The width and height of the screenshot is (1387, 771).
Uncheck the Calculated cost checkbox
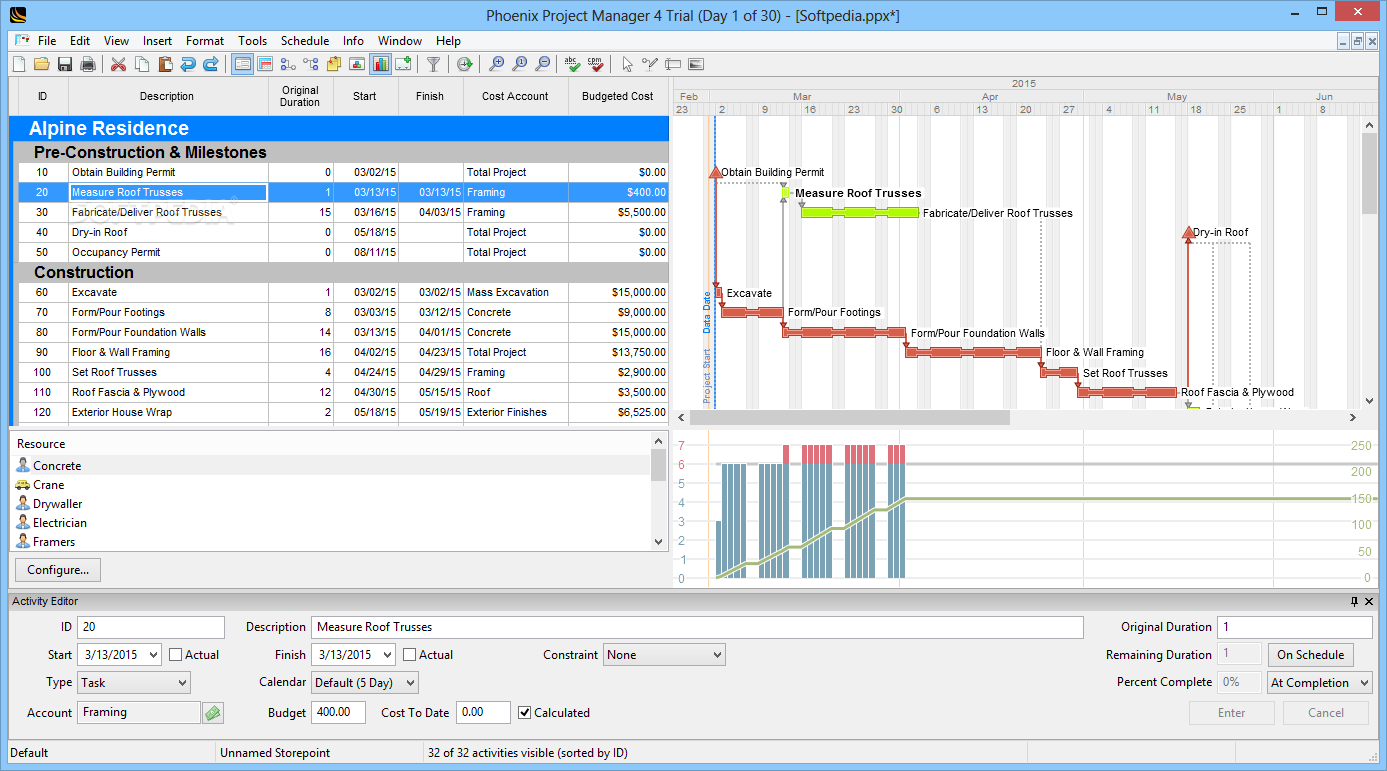[525, 713]
